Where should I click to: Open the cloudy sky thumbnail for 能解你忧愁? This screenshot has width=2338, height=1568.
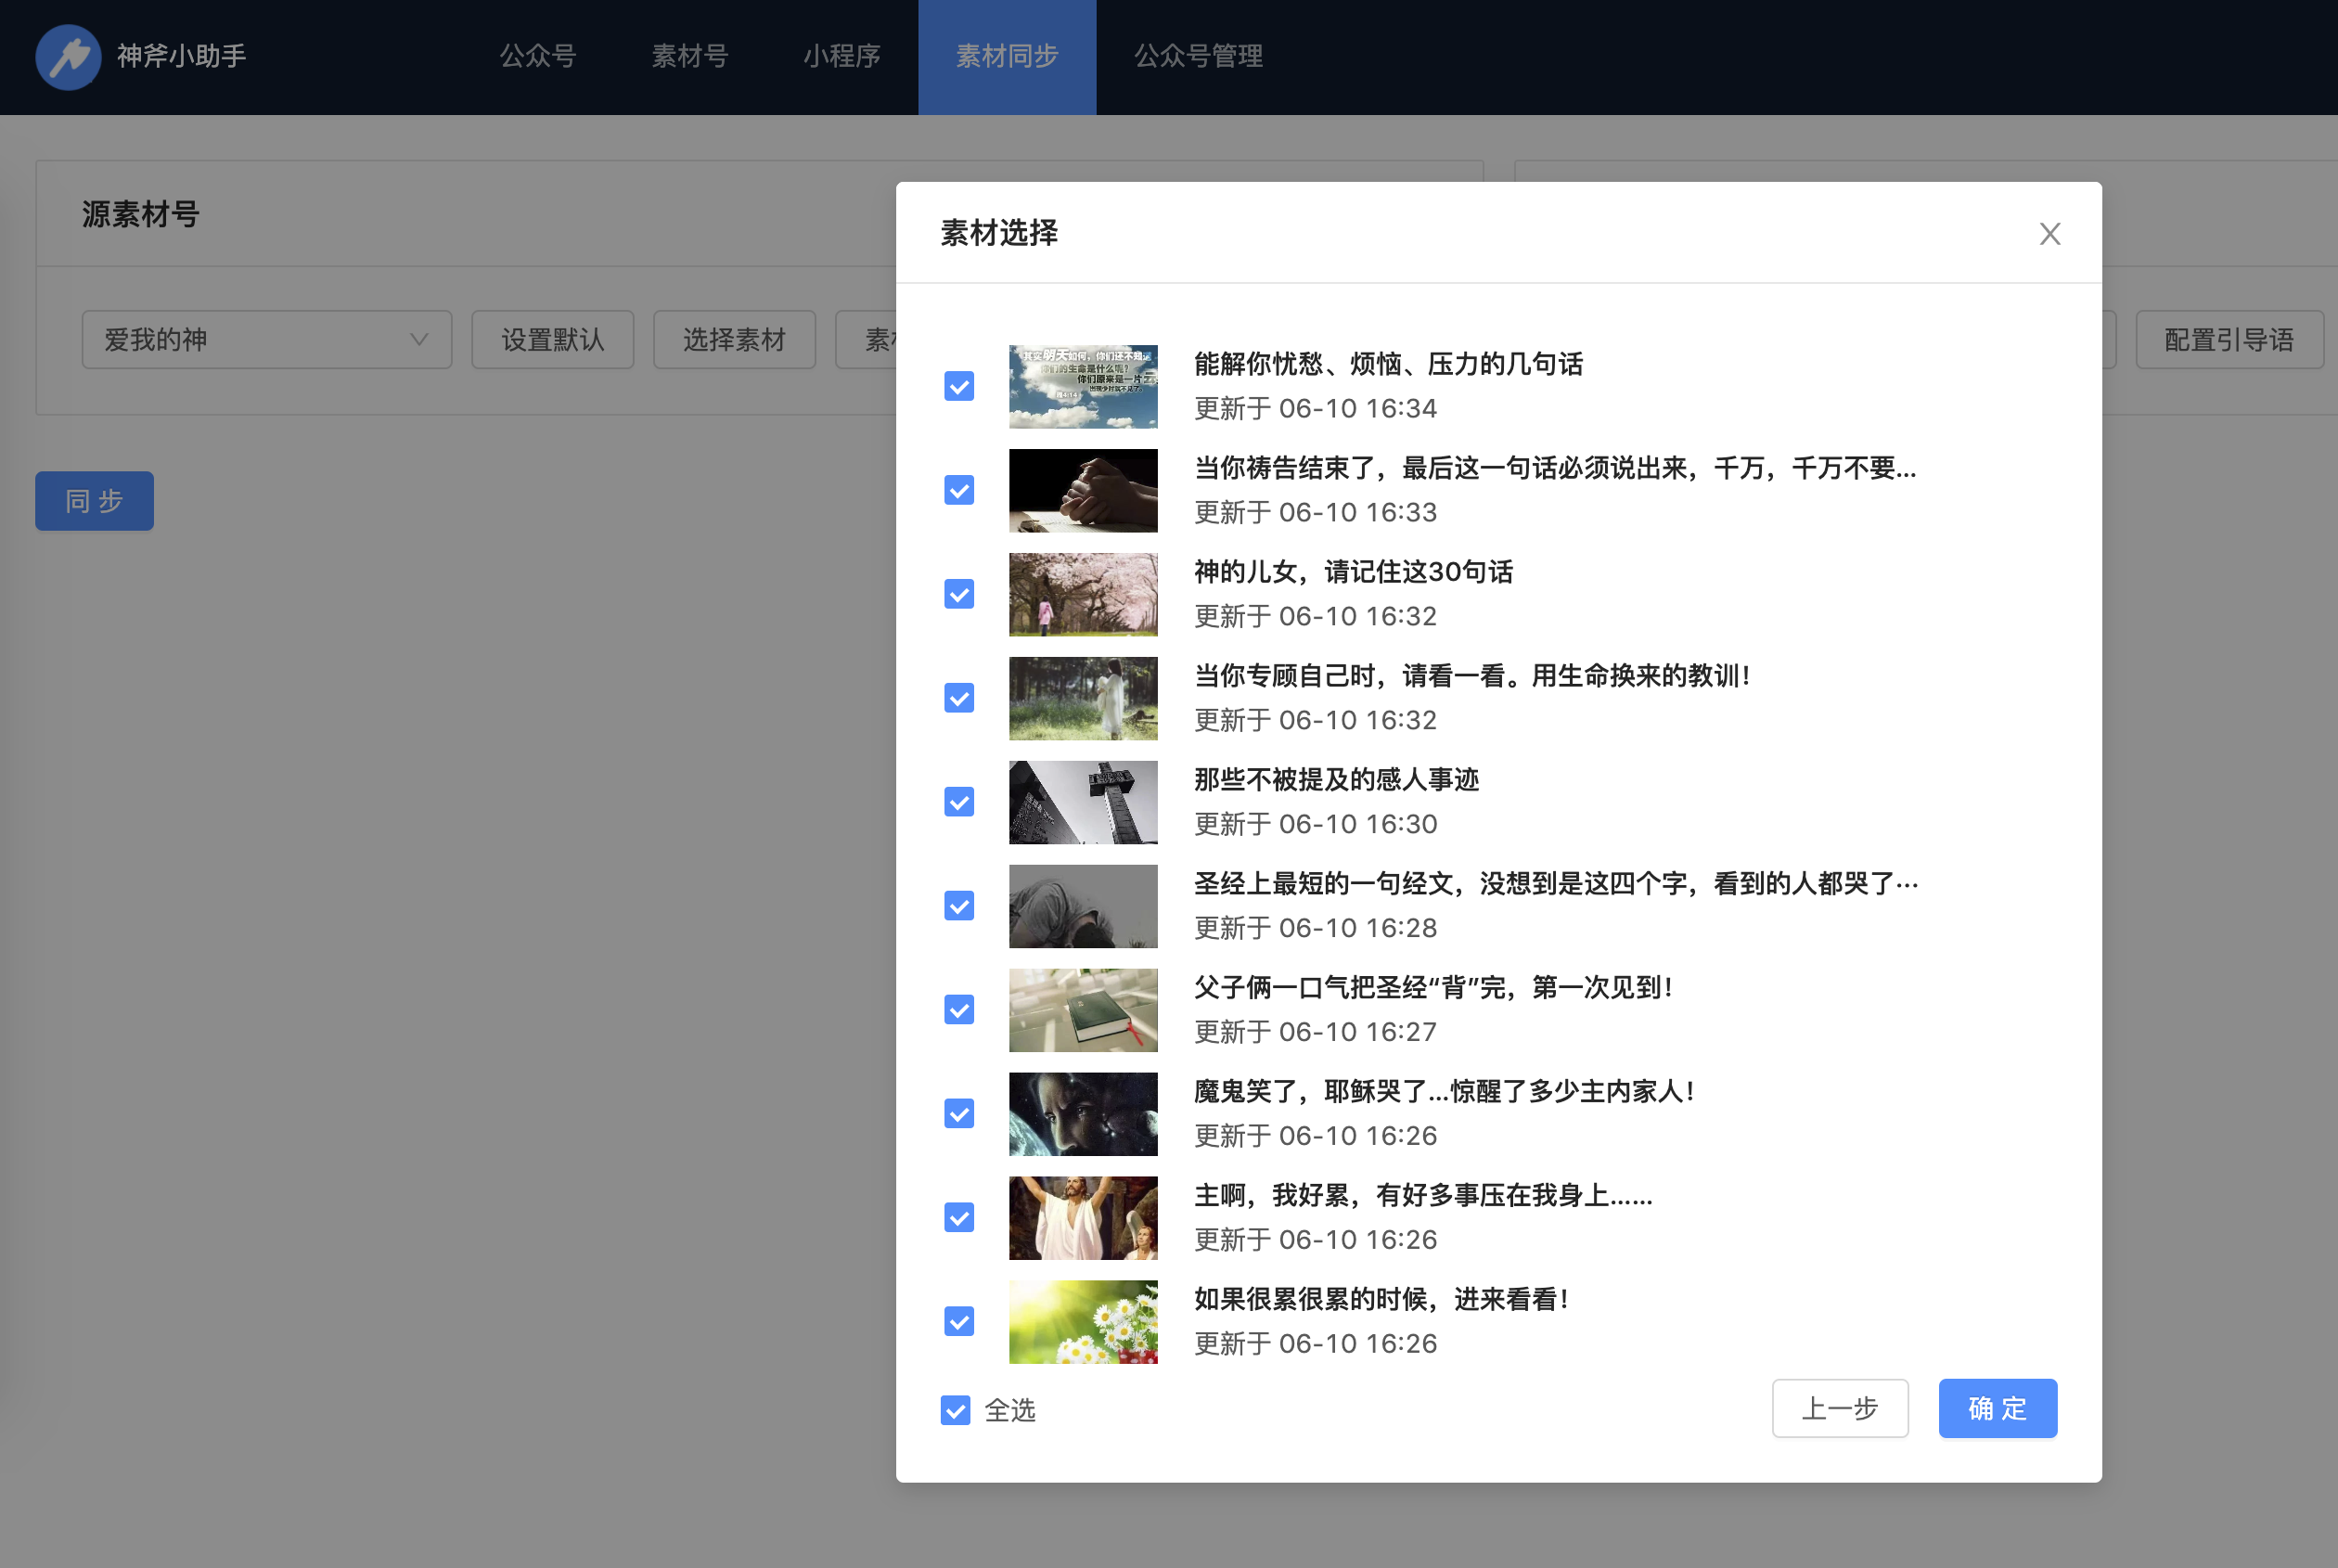coord(1083,387)
